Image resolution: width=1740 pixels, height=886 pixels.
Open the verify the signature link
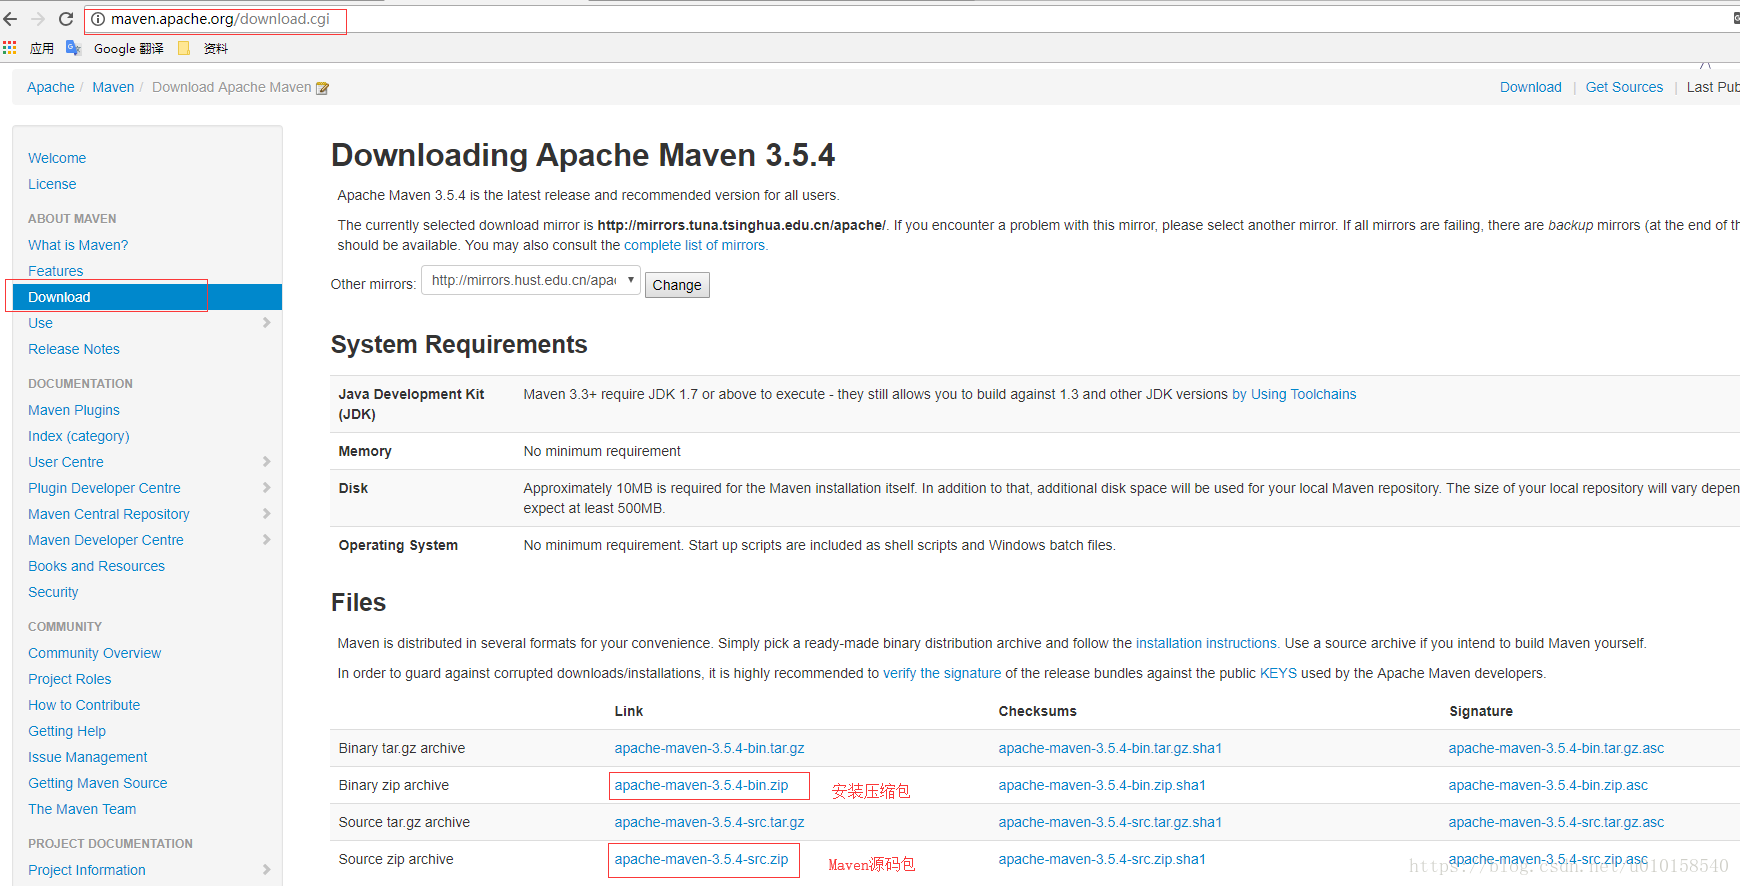[942, 673]
